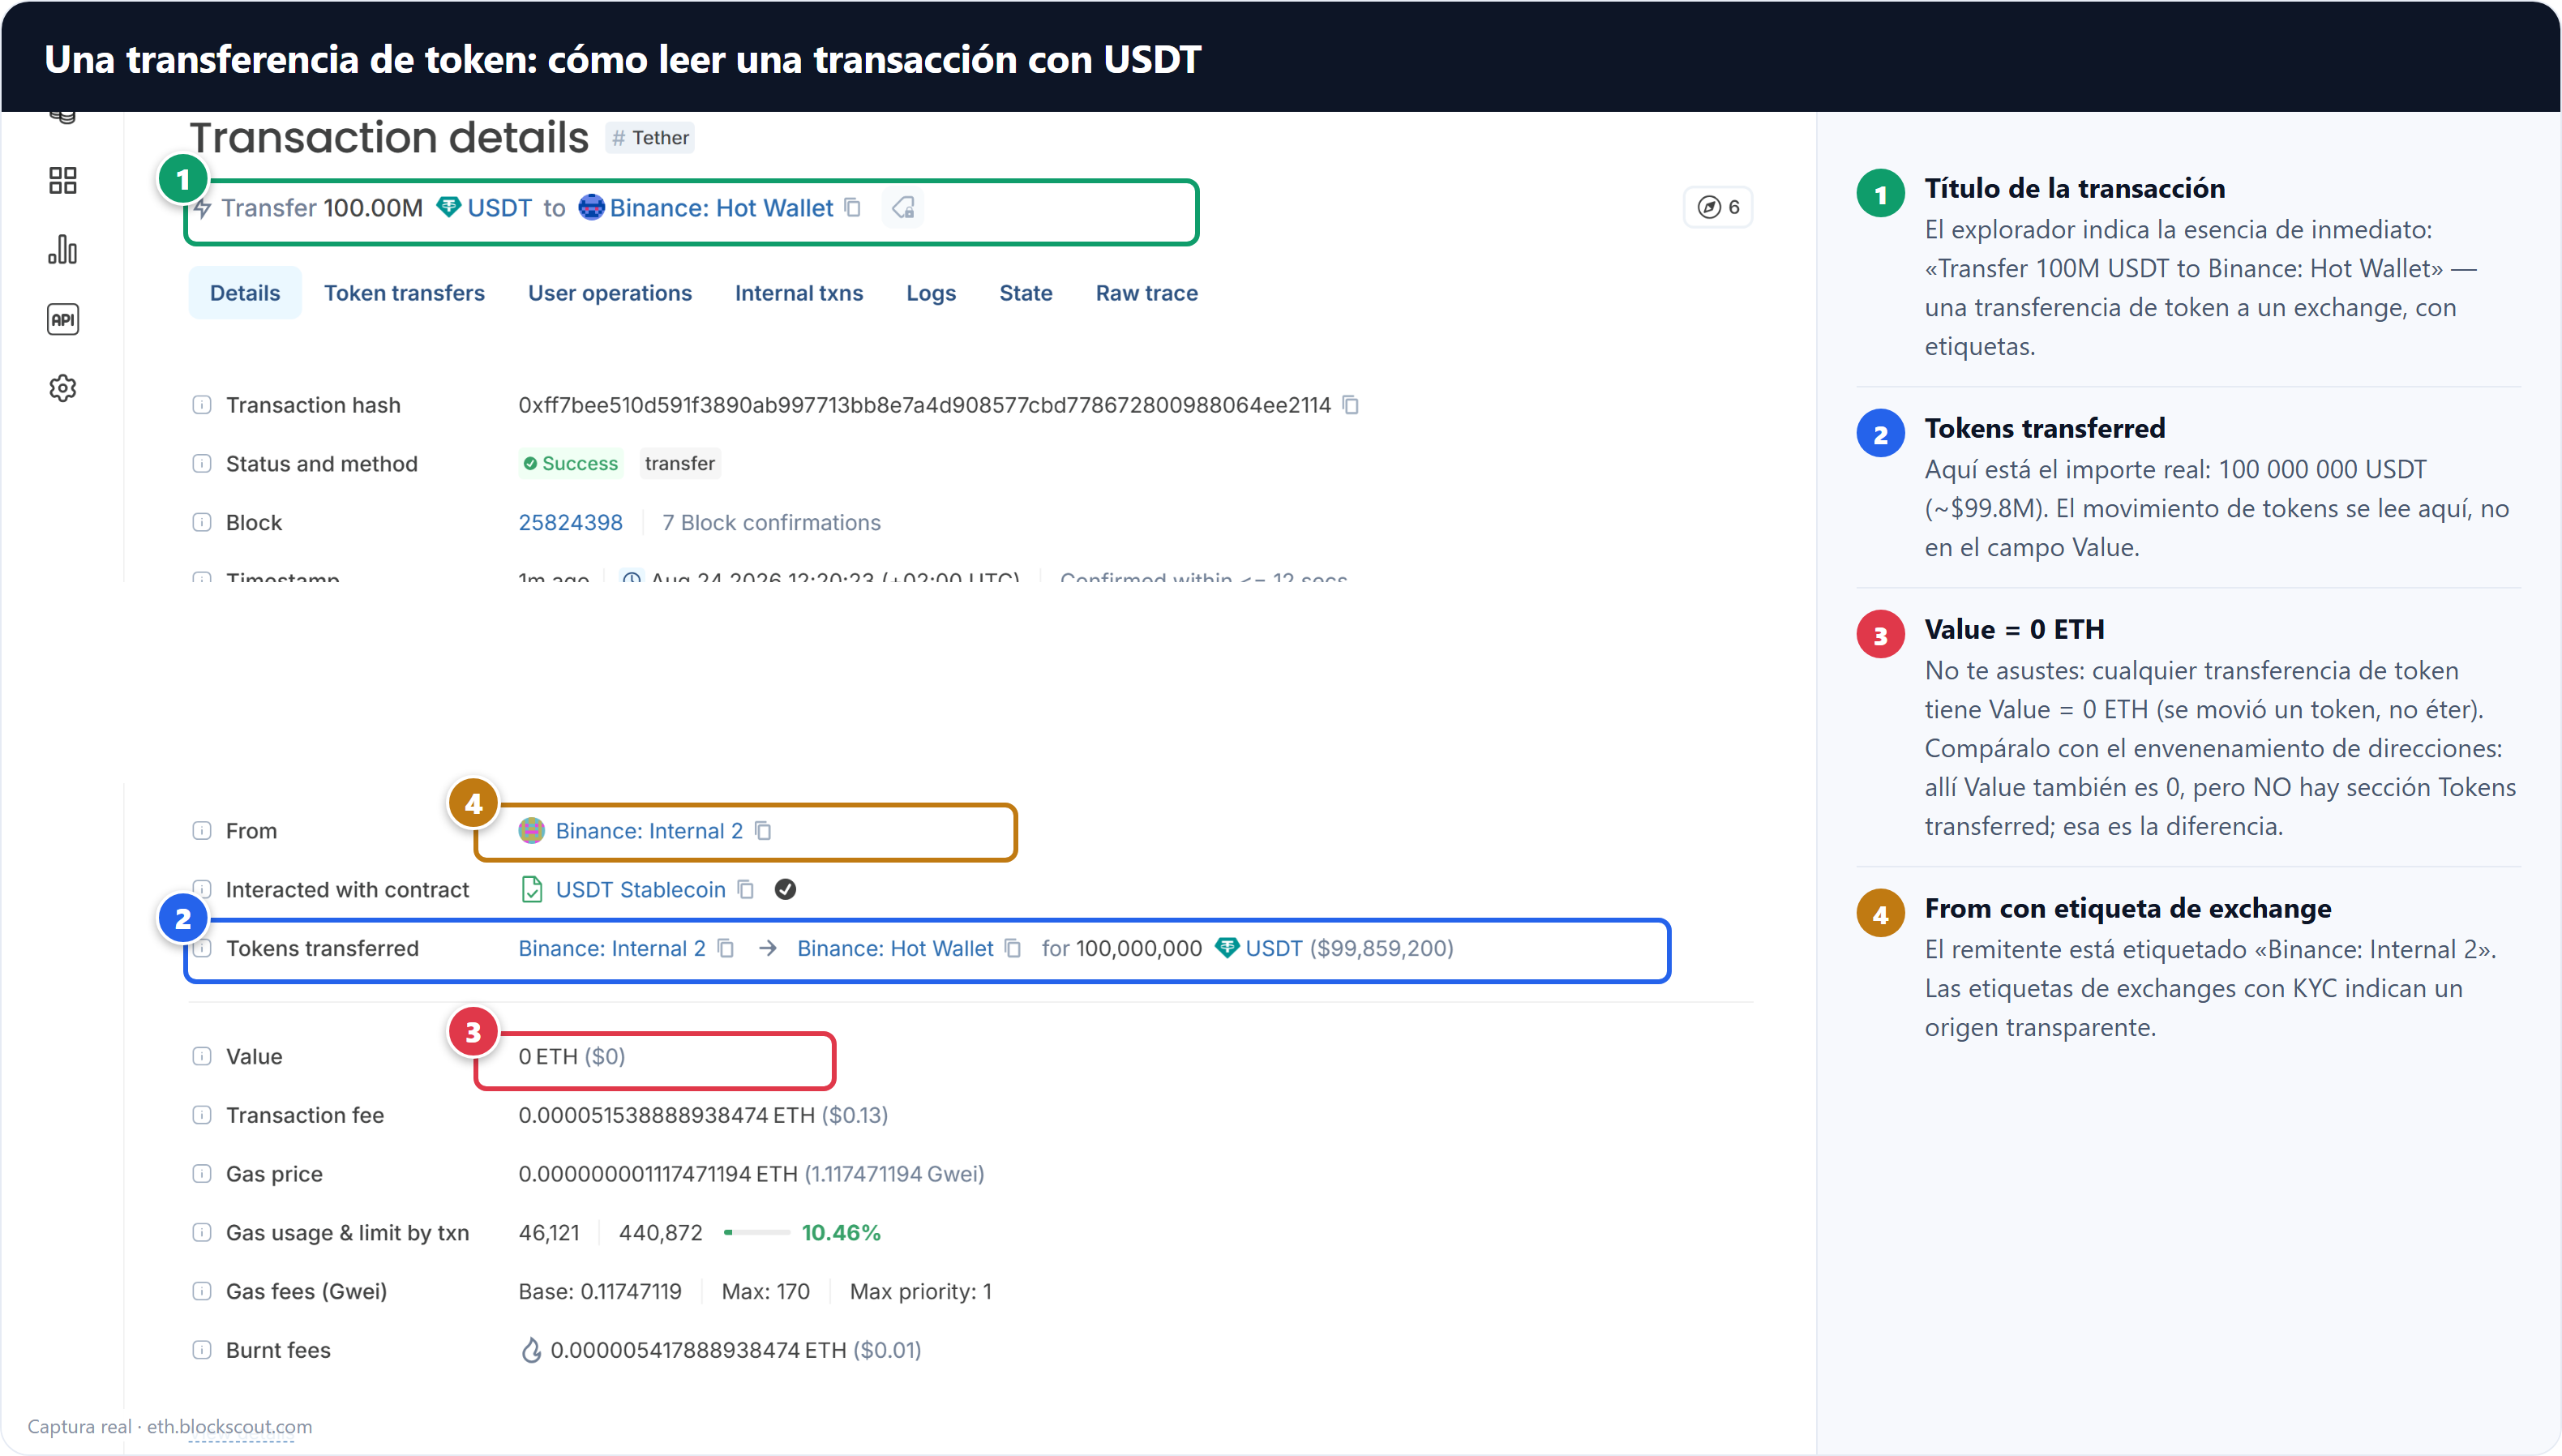Click the verified checkmark beside USDT Stablecoin

click(786, 889)
